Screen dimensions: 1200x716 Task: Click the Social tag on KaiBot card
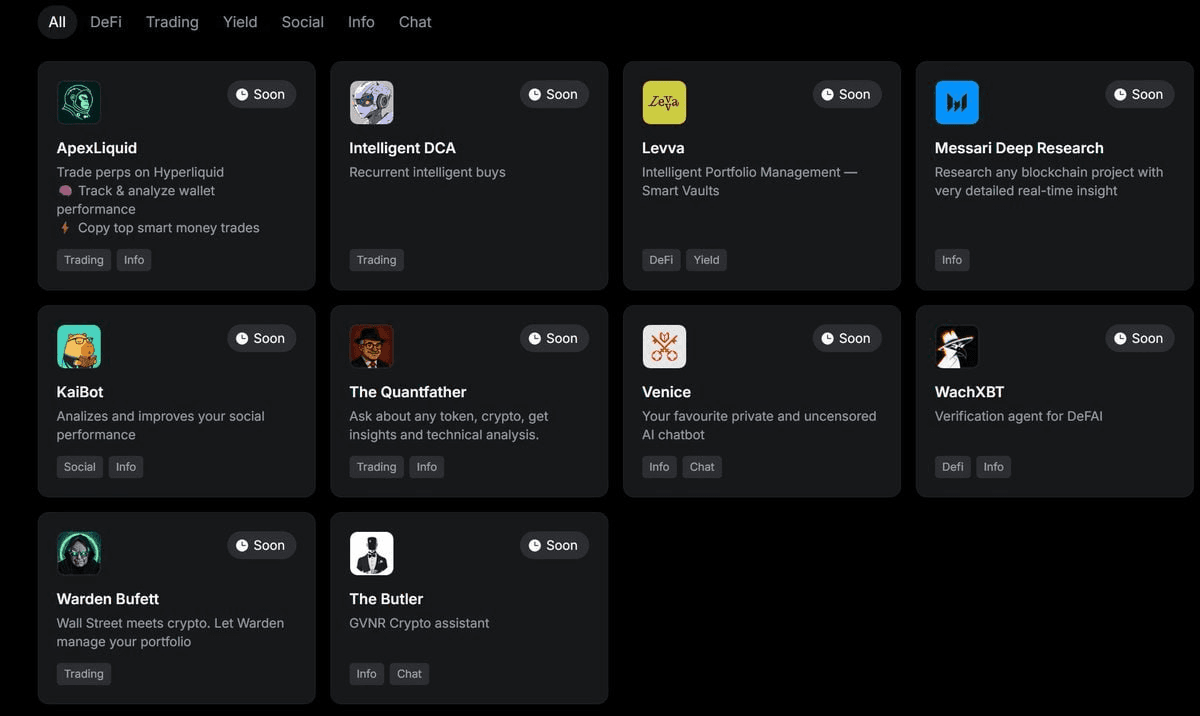[x=80, y=467]
